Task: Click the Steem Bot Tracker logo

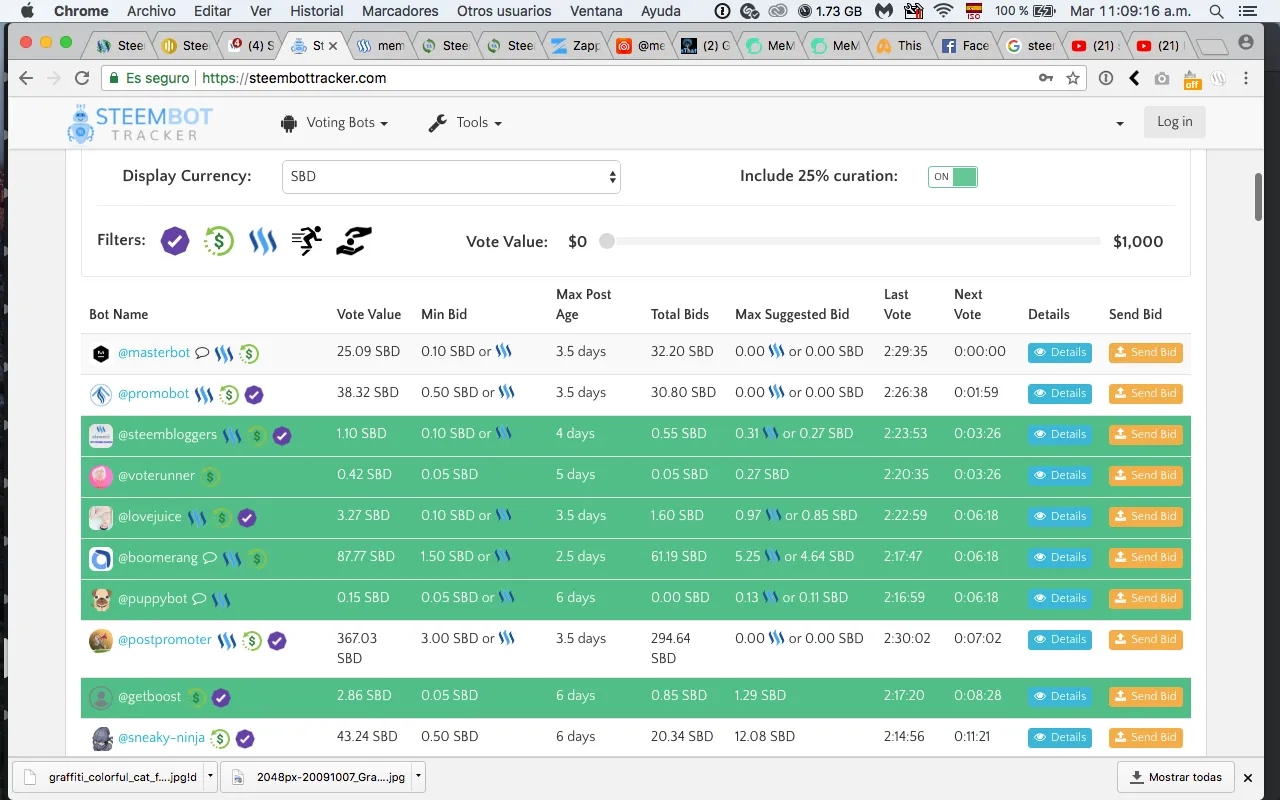Action: coord(141,123)
